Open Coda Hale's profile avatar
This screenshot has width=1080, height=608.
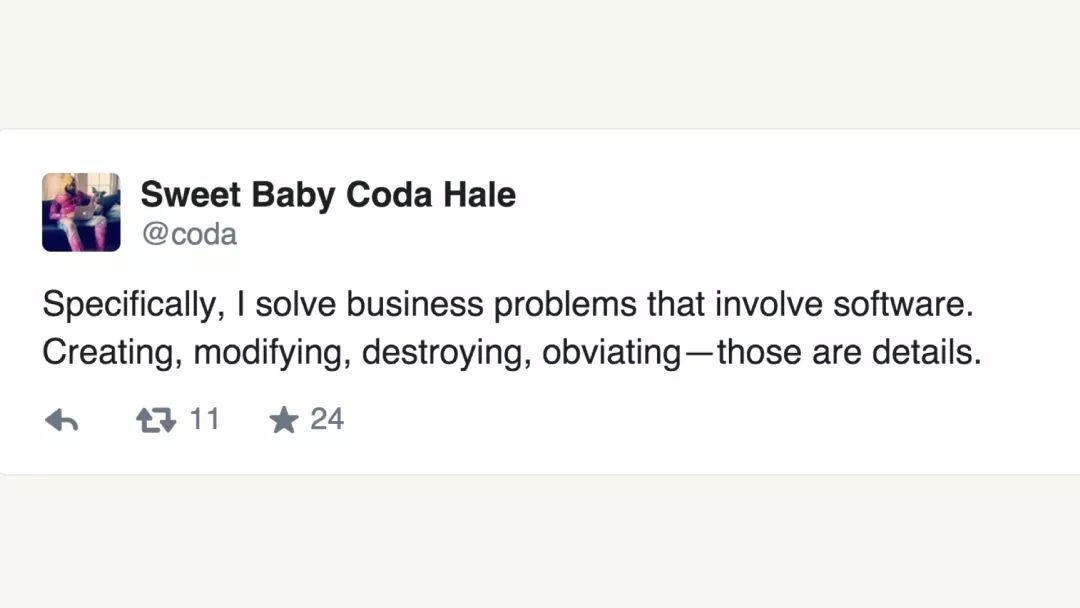coord(81,212)
